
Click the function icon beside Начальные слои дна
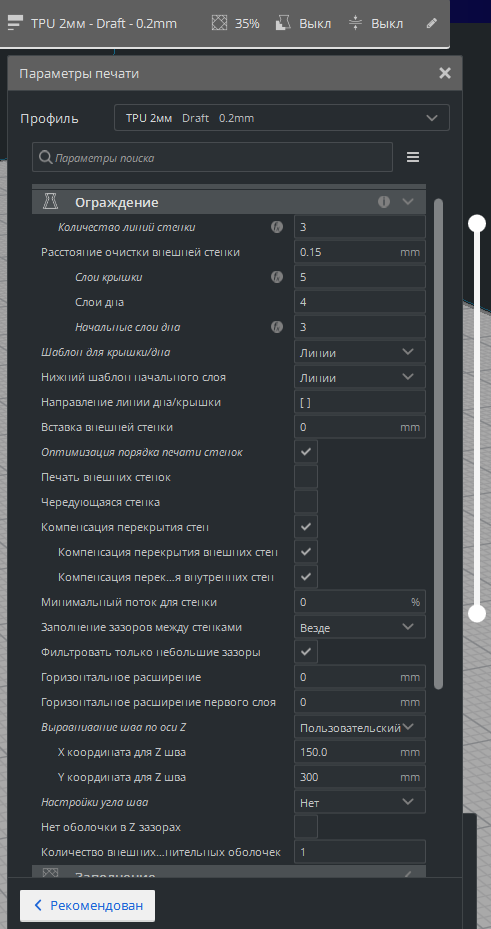[277, 326]
